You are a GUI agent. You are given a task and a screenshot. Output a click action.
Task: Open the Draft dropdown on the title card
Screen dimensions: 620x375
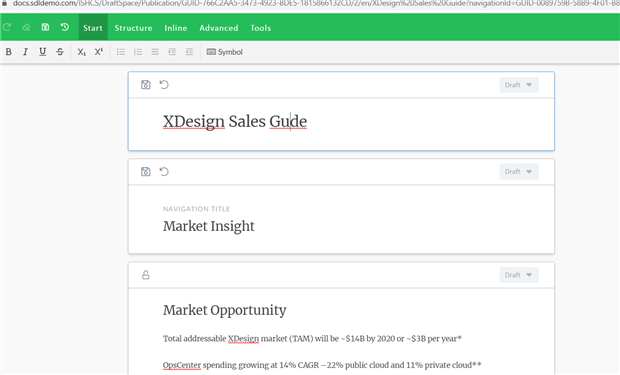tap(519, 85)
